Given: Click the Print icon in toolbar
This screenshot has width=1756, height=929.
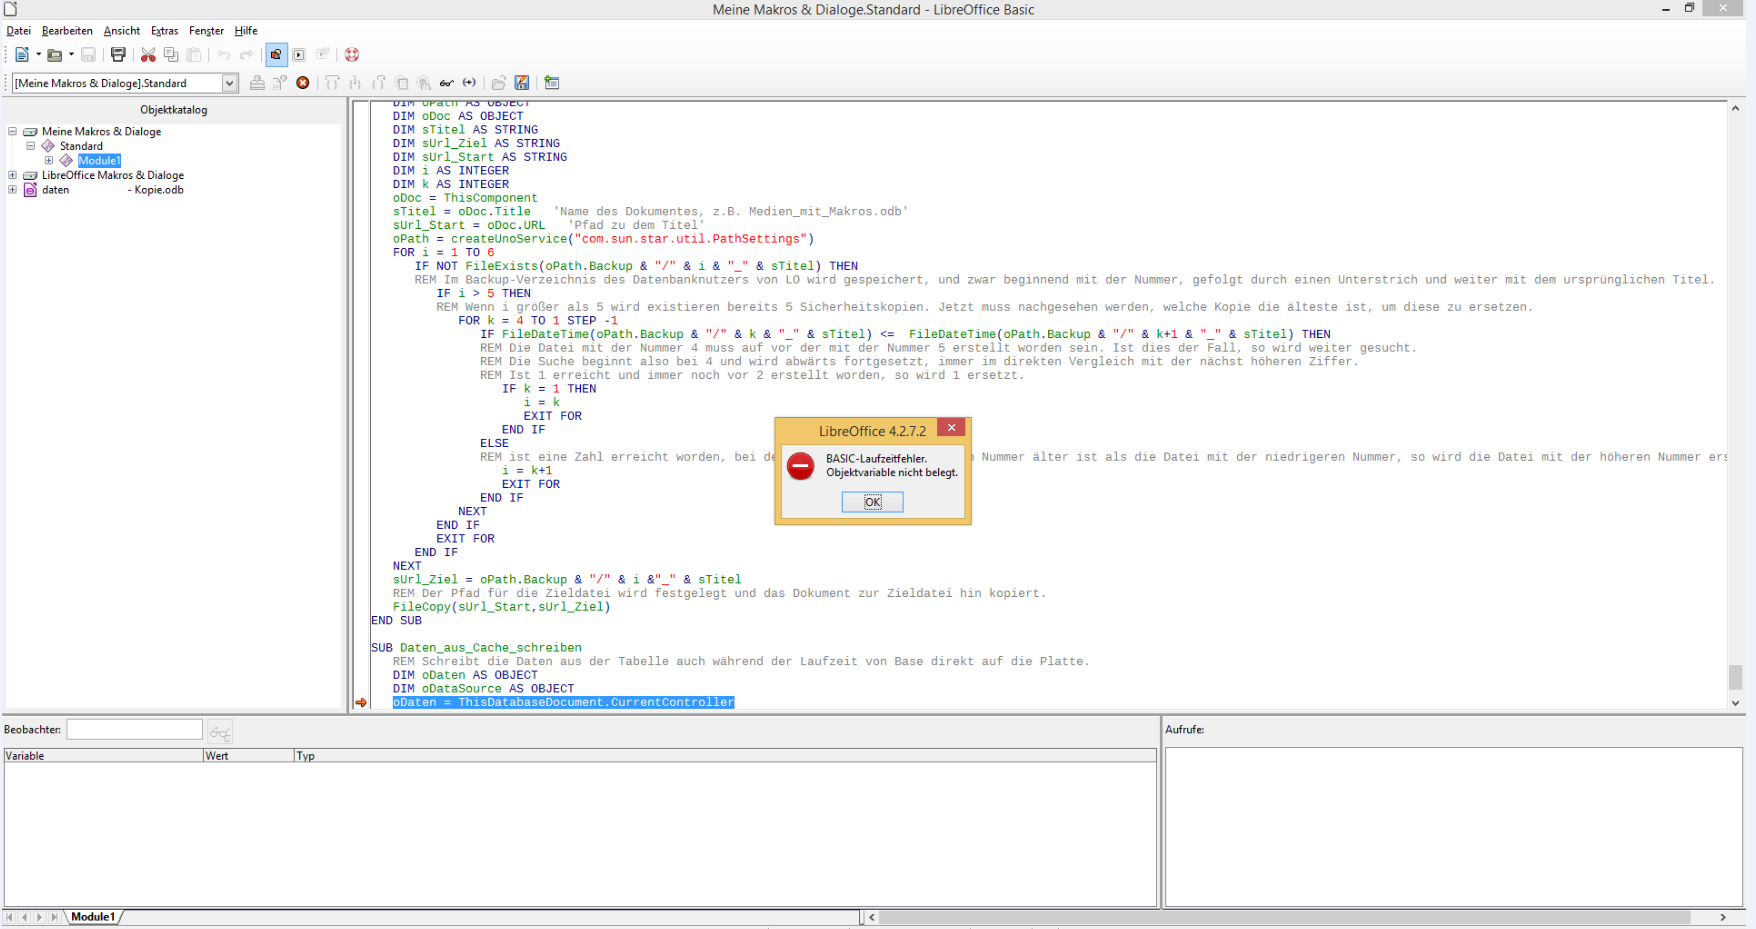Looking at the screenshot, I should point(118,55).
